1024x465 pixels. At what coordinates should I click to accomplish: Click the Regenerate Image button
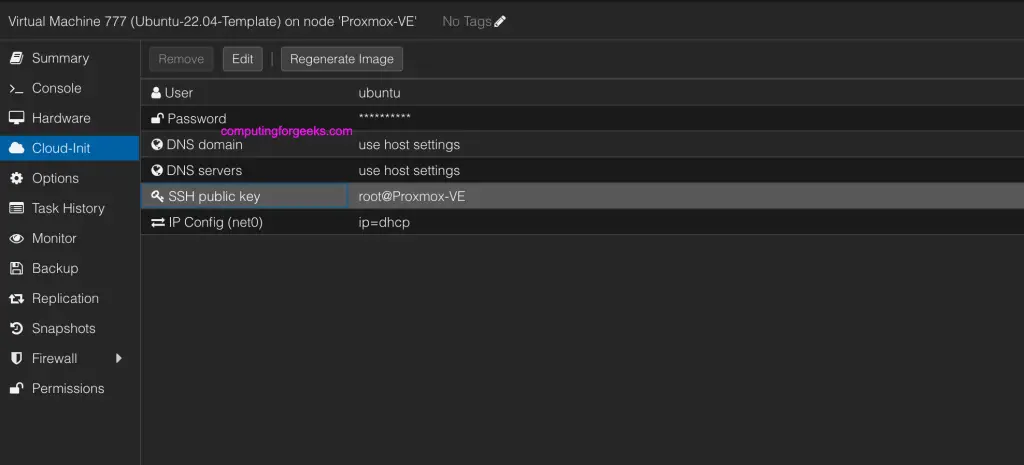click(342, 59)
